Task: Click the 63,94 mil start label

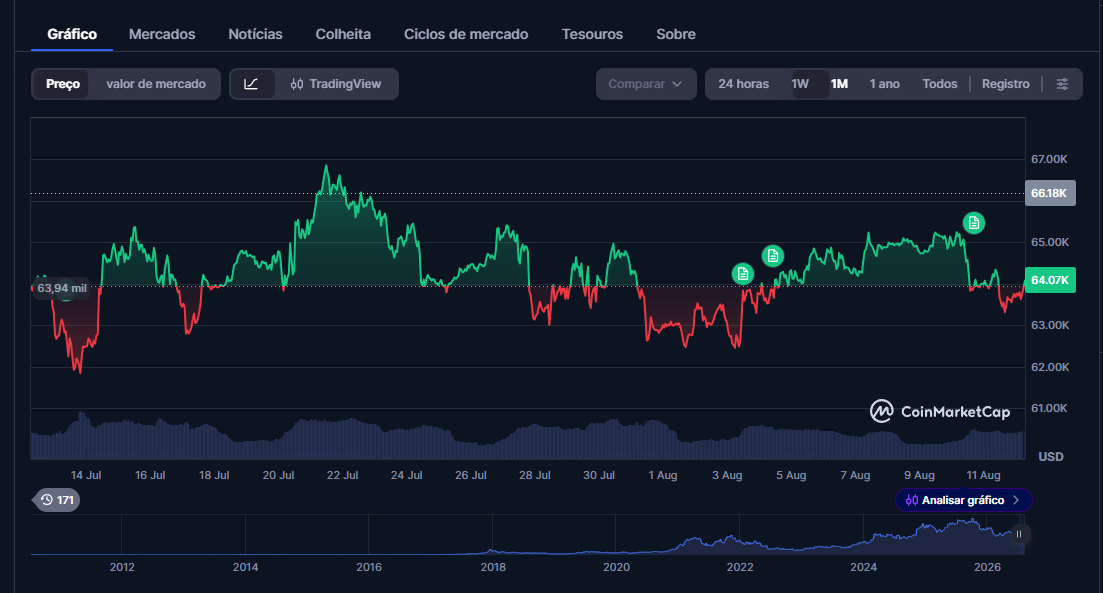Action: (62, 288)
